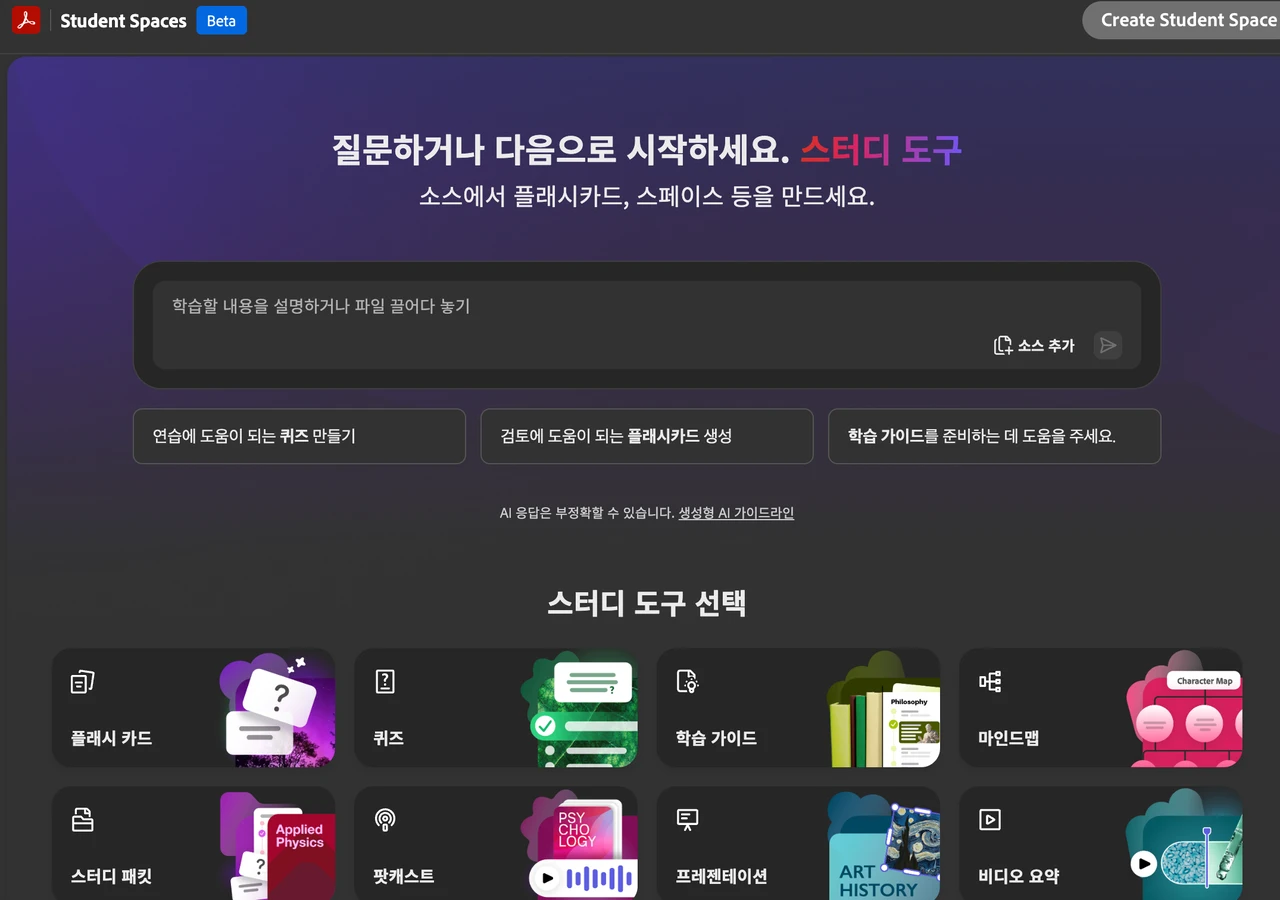Open the 생성형 AI 가이드라인 link
This screenshot has width=1280, height=900.
(x=736, y=513)
